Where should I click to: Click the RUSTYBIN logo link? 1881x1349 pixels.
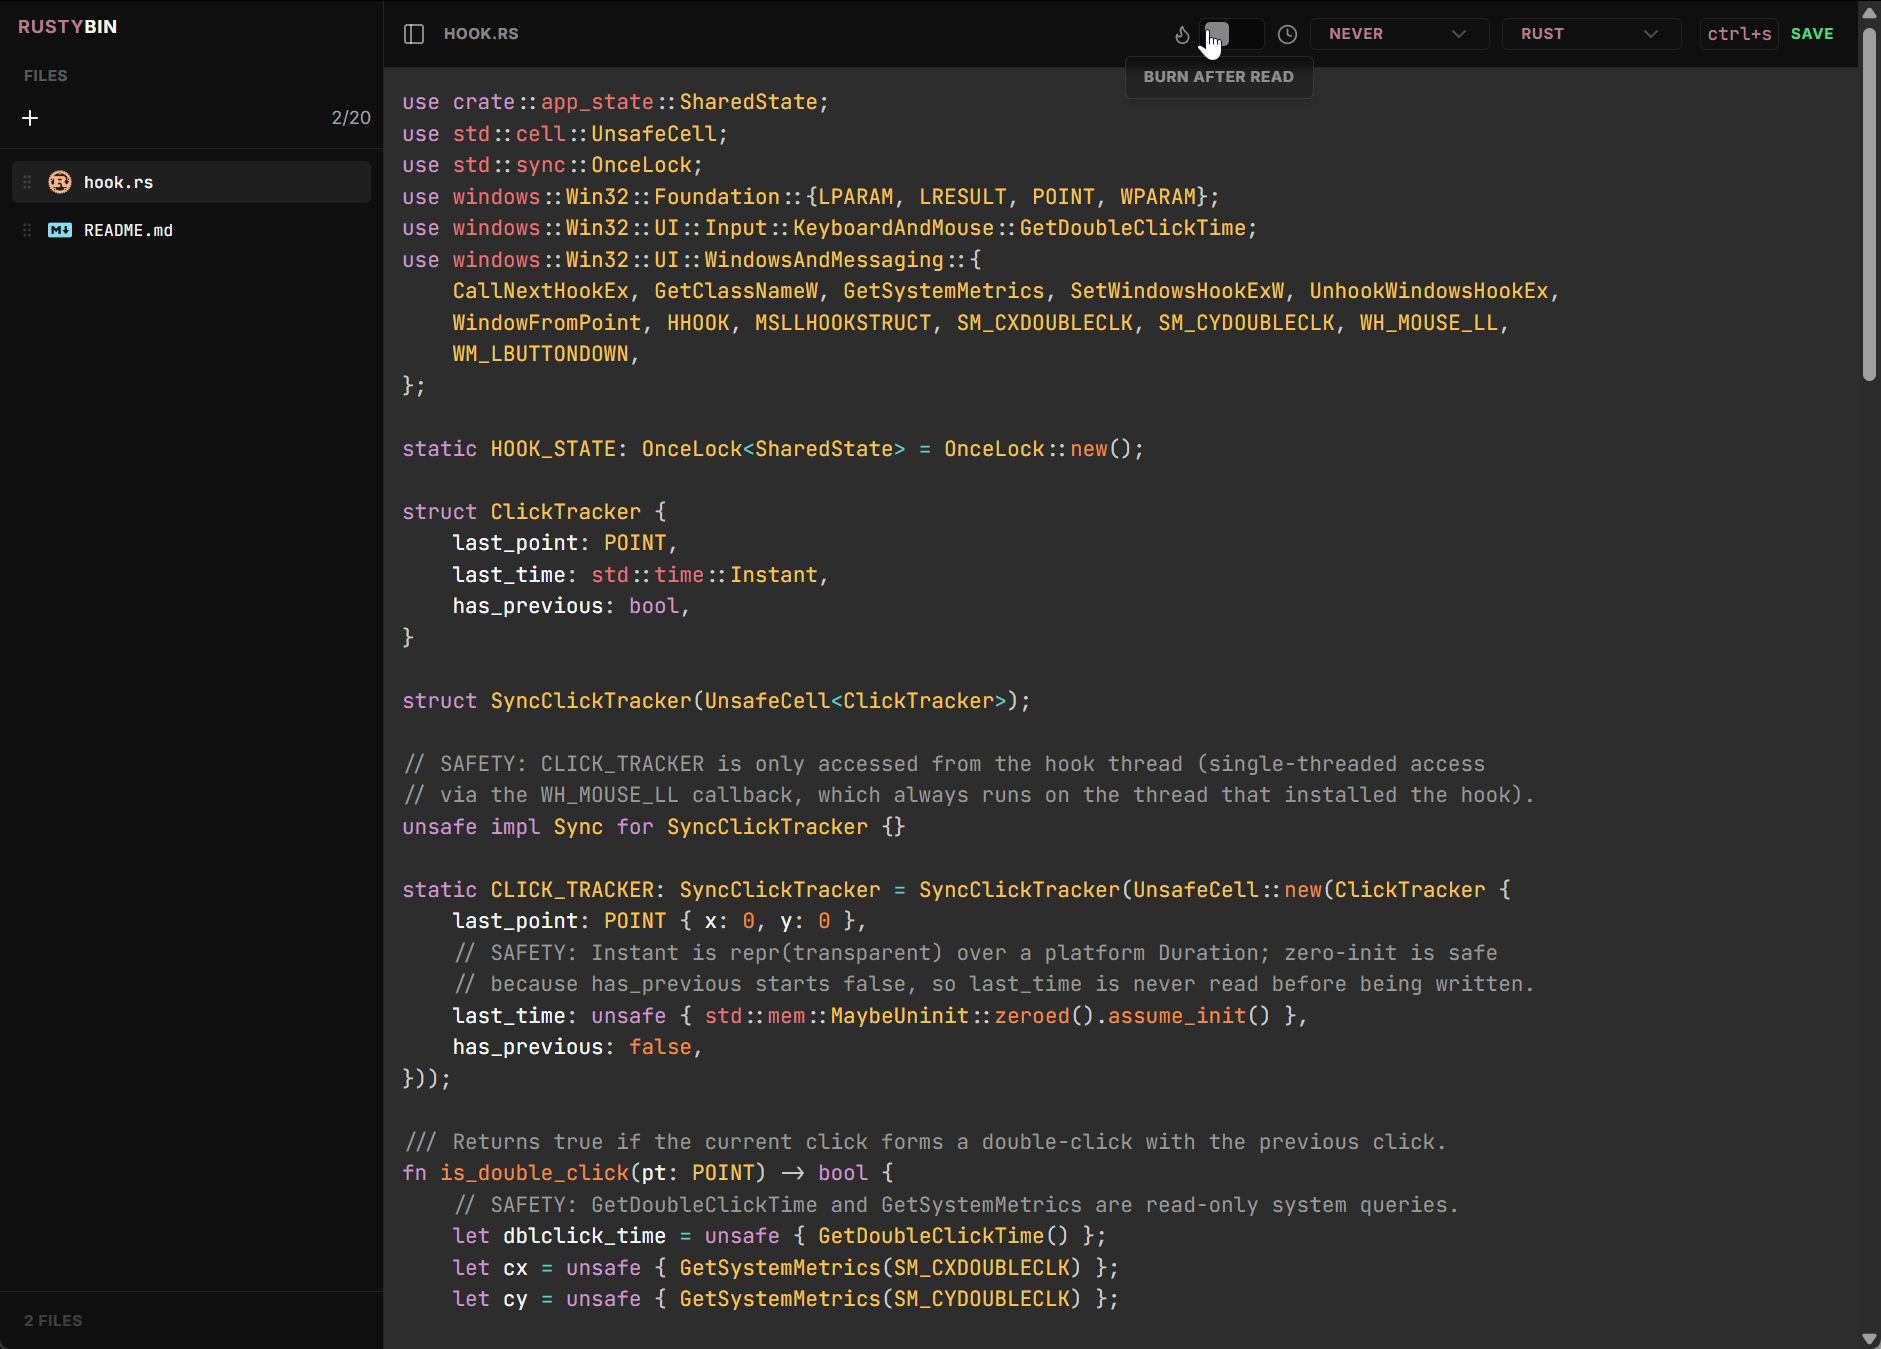pyautogui.click(x=67, y=27)
